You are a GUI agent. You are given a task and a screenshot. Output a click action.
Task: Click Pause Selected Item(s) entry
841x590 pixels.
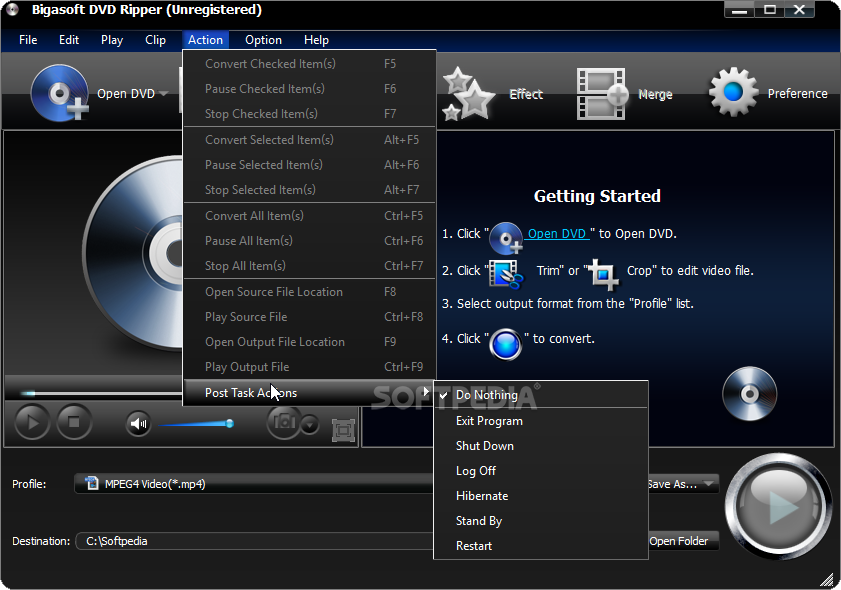[x=309, y=165]
